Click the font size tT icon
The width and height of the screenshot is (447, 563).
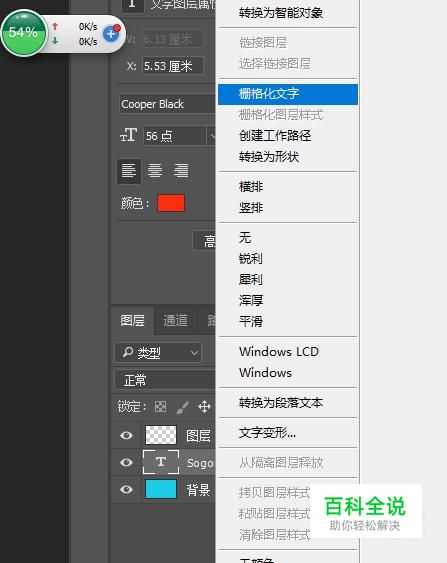click(x=128, y=135)
